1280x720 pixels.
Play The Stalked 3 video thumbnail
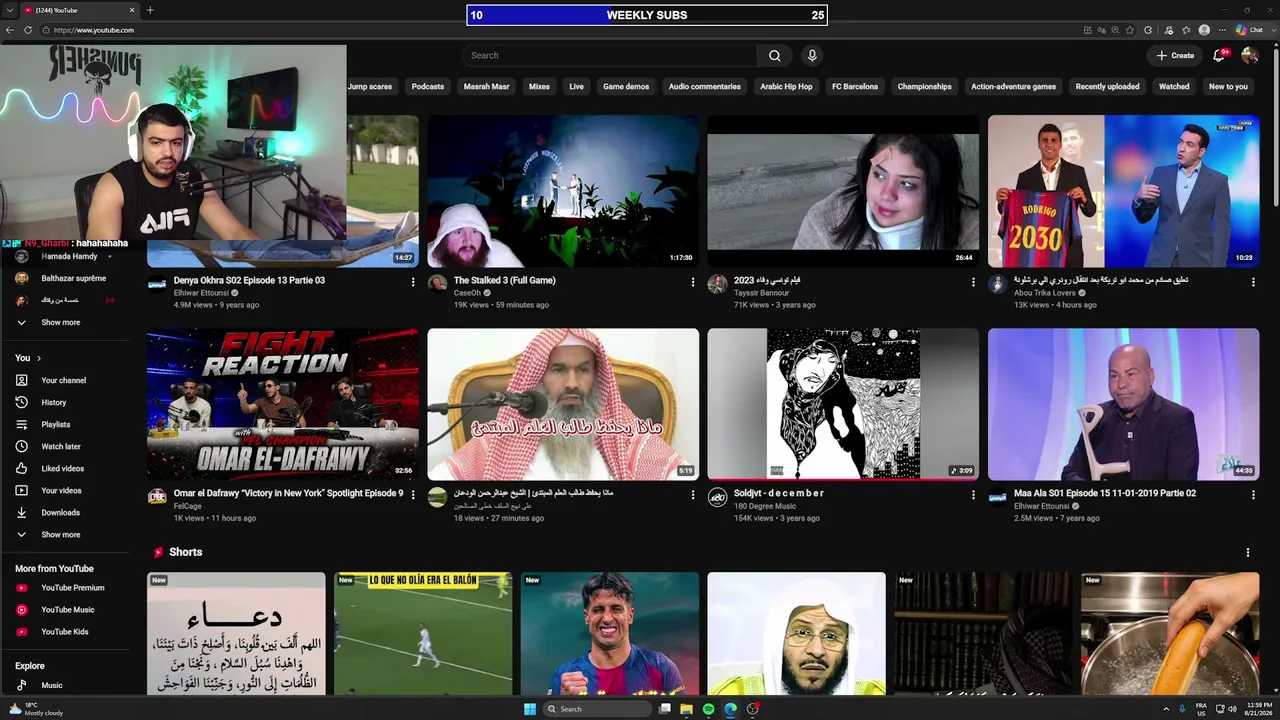pyautogui.click(x=563, y=191)
